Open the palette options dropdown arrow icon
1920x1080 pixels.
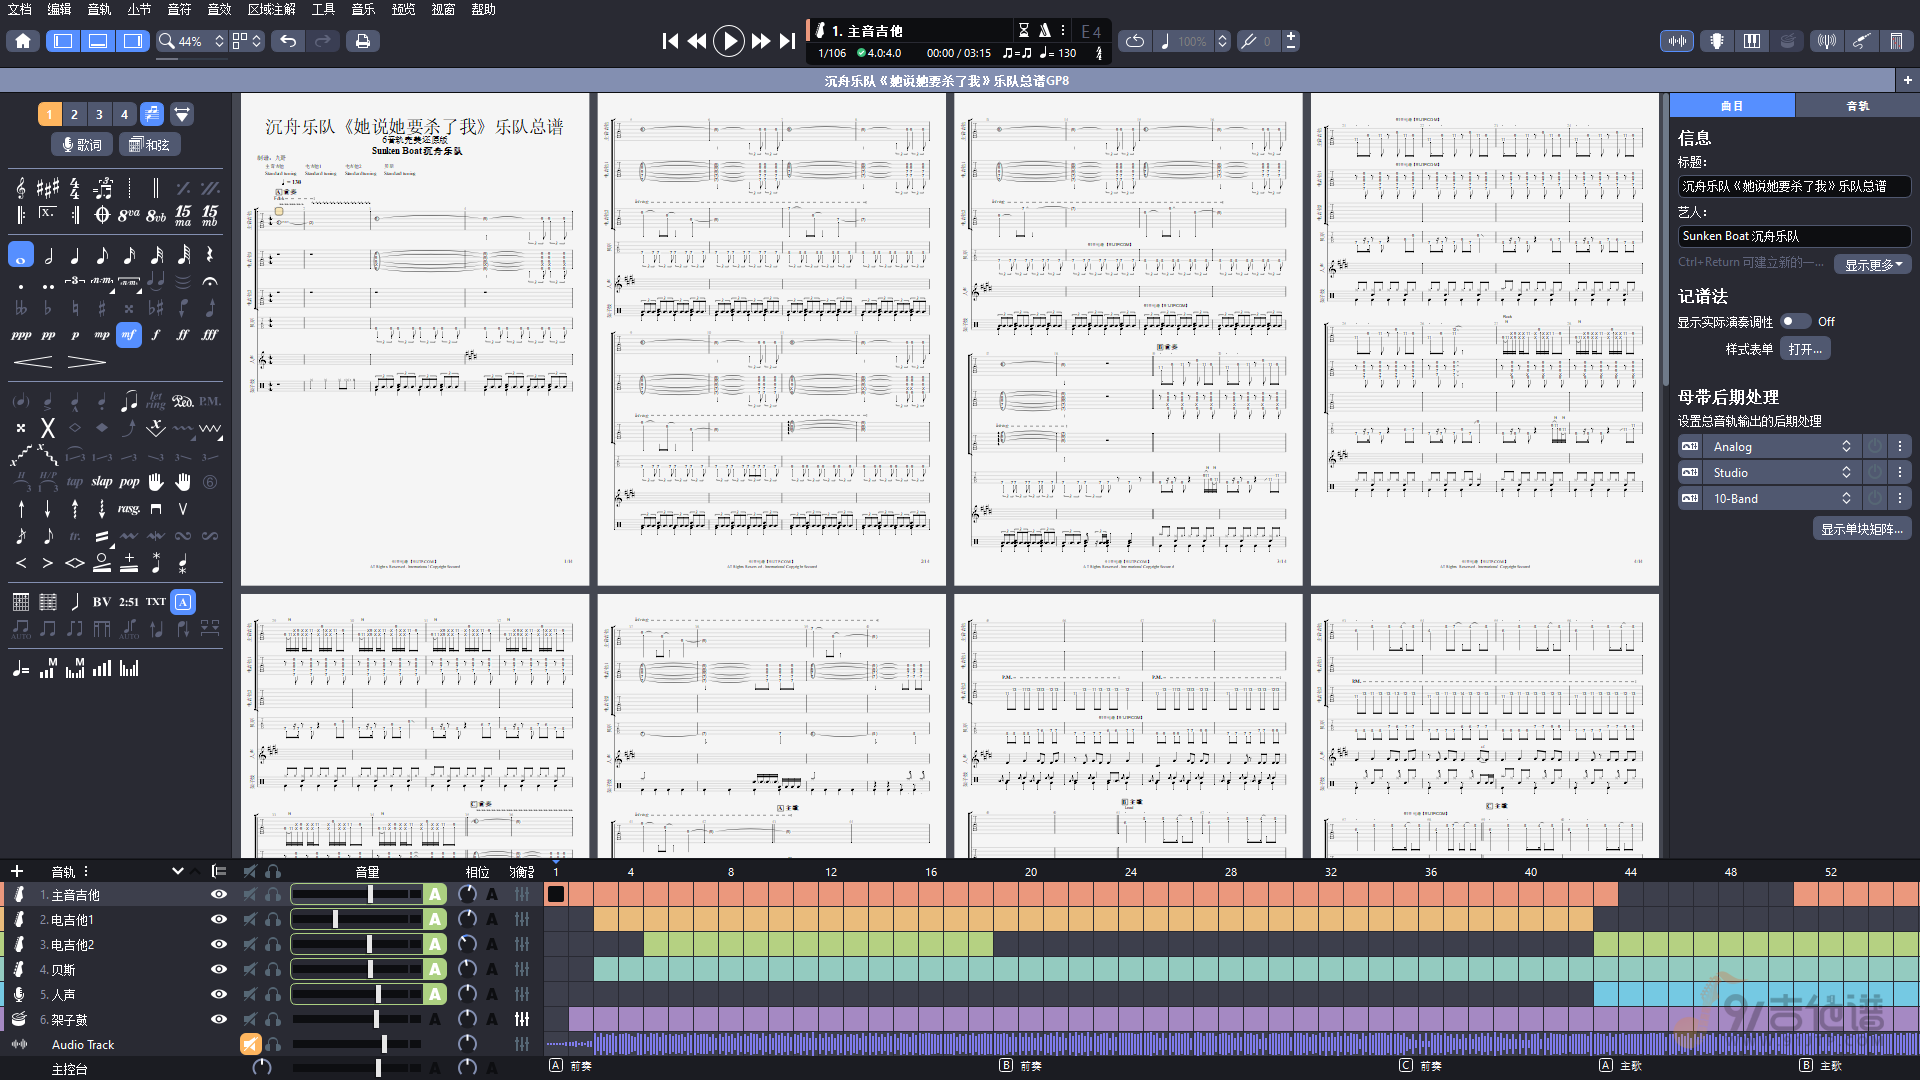[x=182, y=114]
